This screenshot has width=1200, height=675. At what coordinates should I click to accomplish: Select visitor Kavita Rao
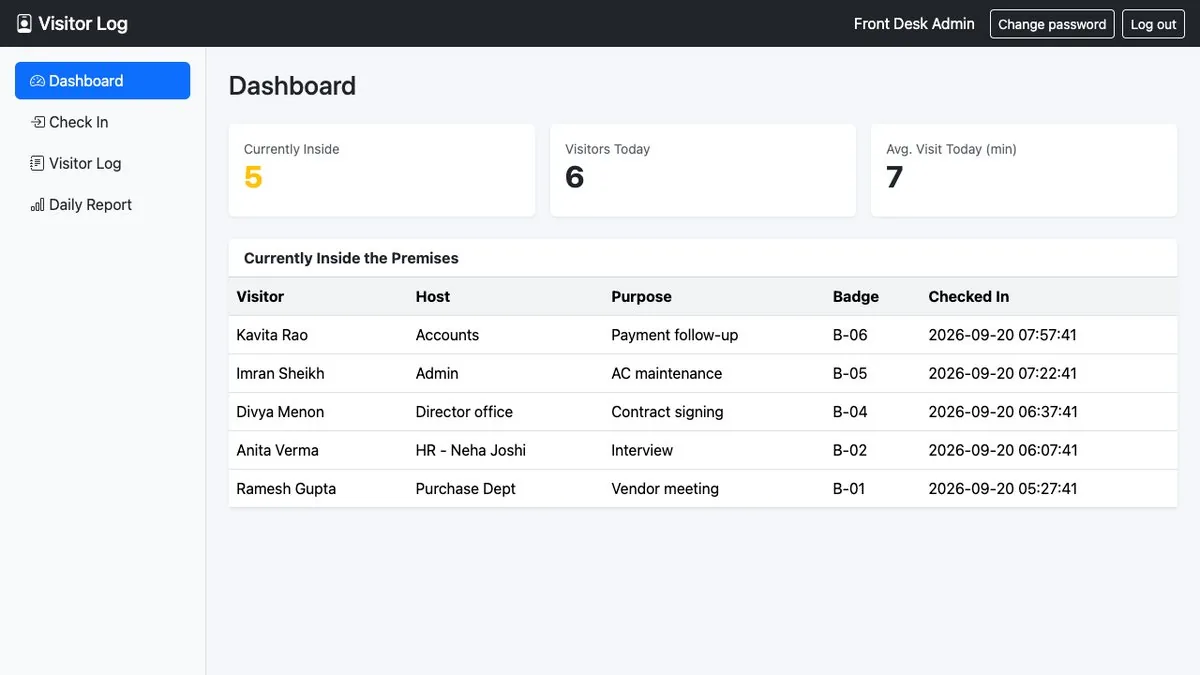click(x=272, y=335)
